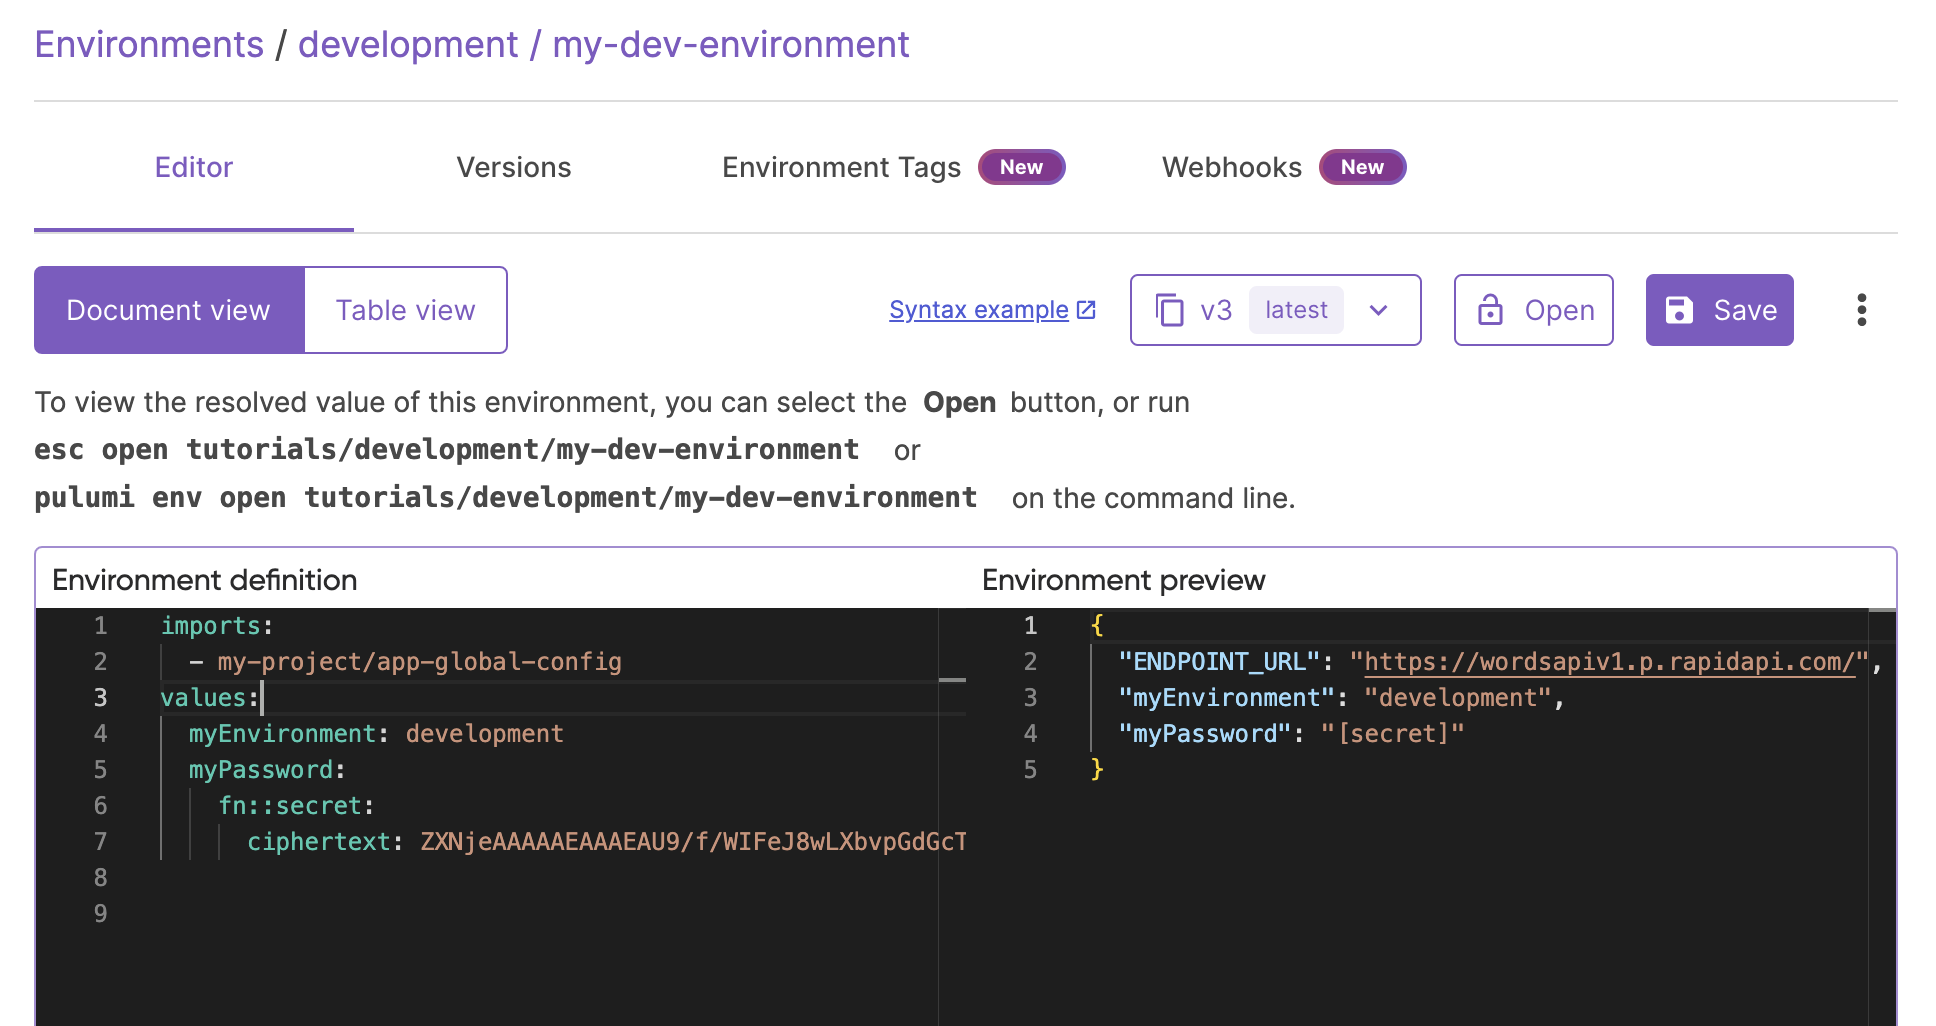Click the external link icon beside Syntax example
The width and height of the screenshot is (1936, 1026).
1086,310
